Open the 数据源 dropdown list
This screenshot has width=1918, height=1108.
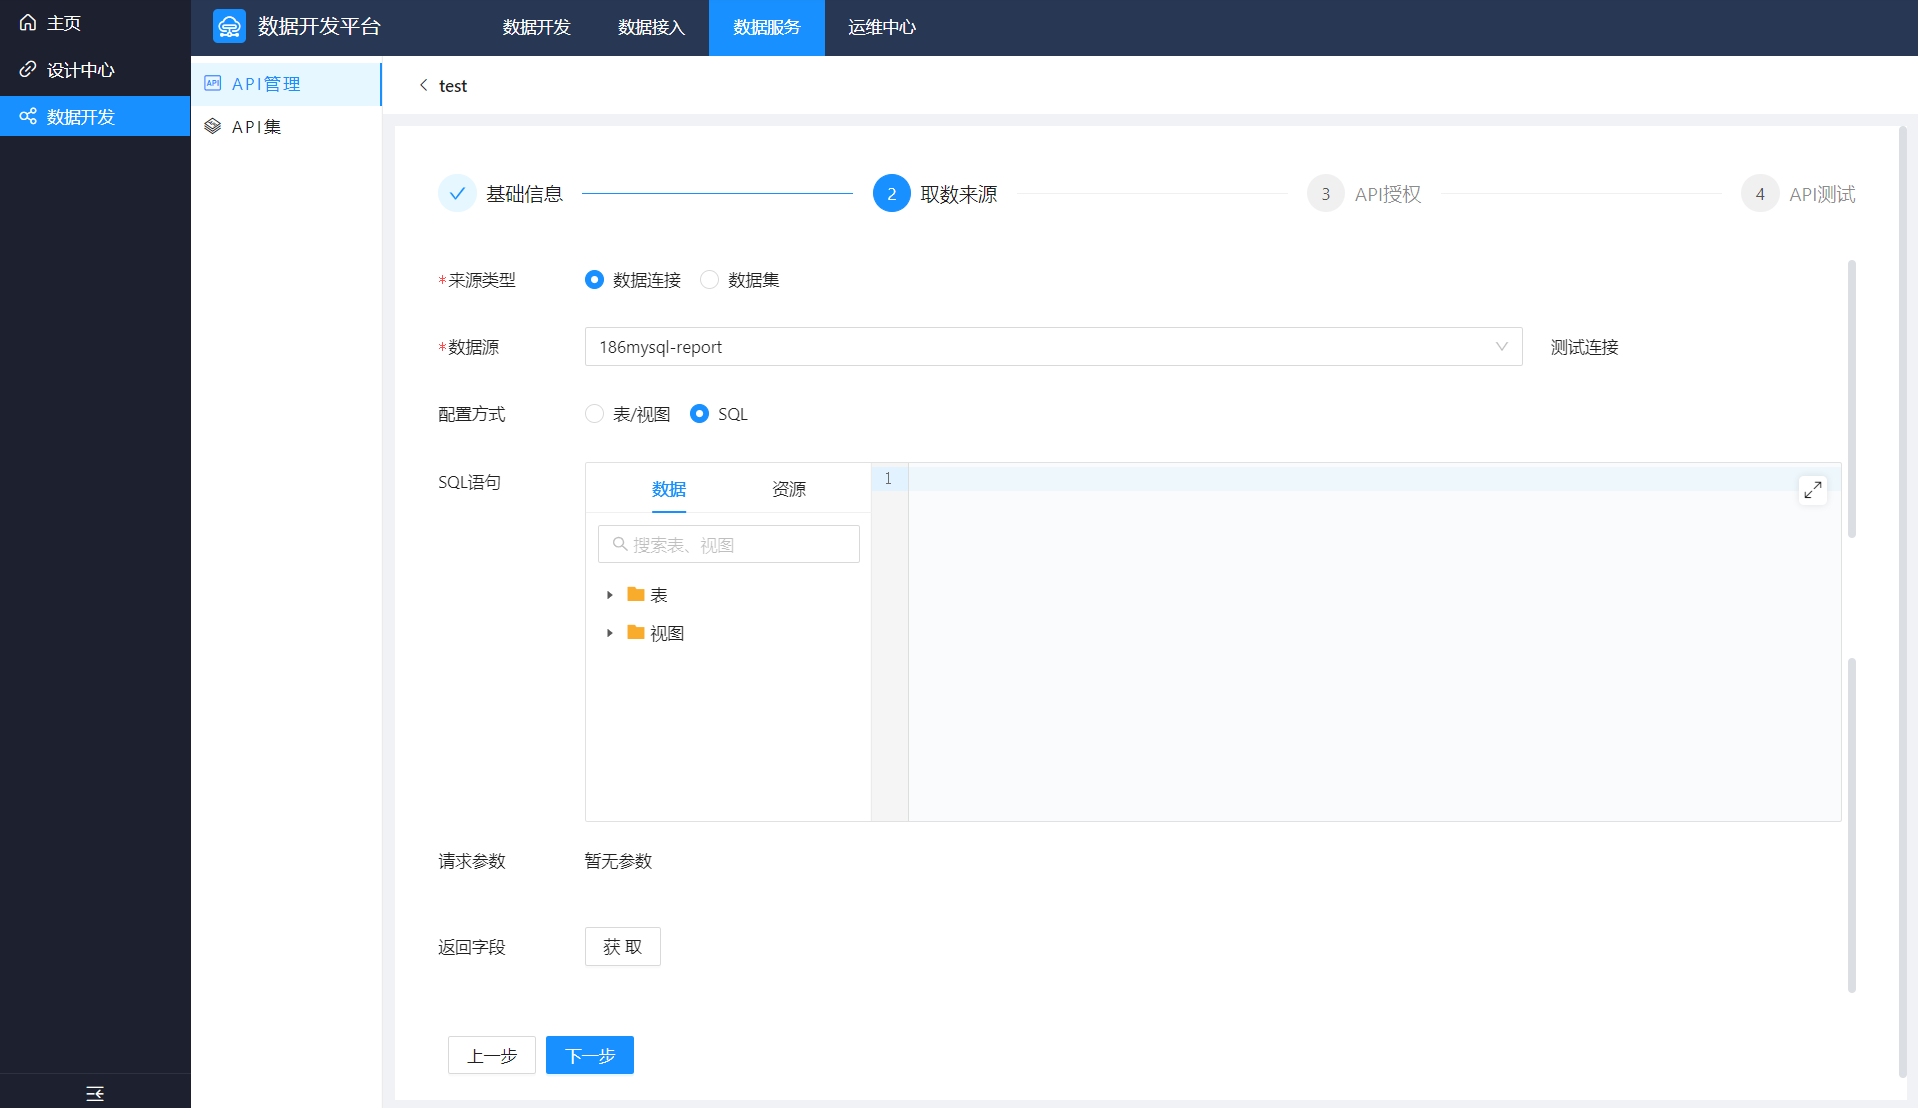[x=1052, y=347]
